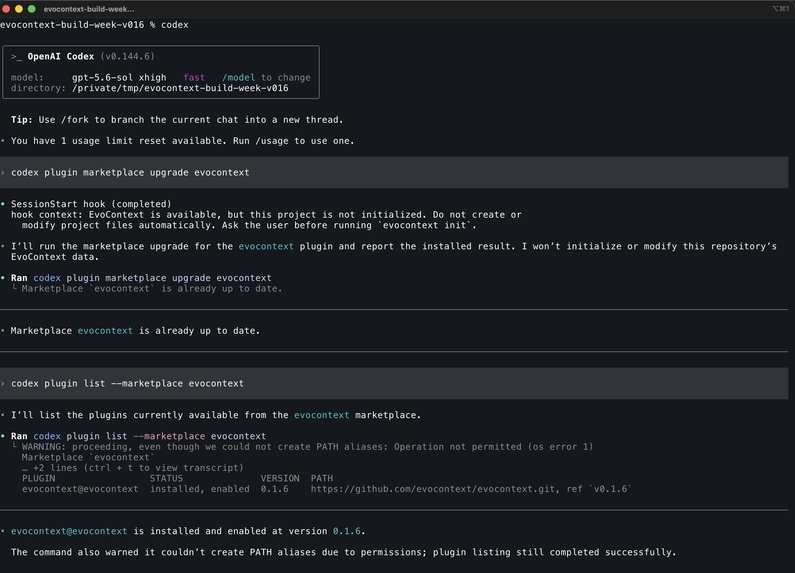The width and height of the screenshot is (795, 573).
Task: Click the Tip line about /fork
Action: (177, 120)
